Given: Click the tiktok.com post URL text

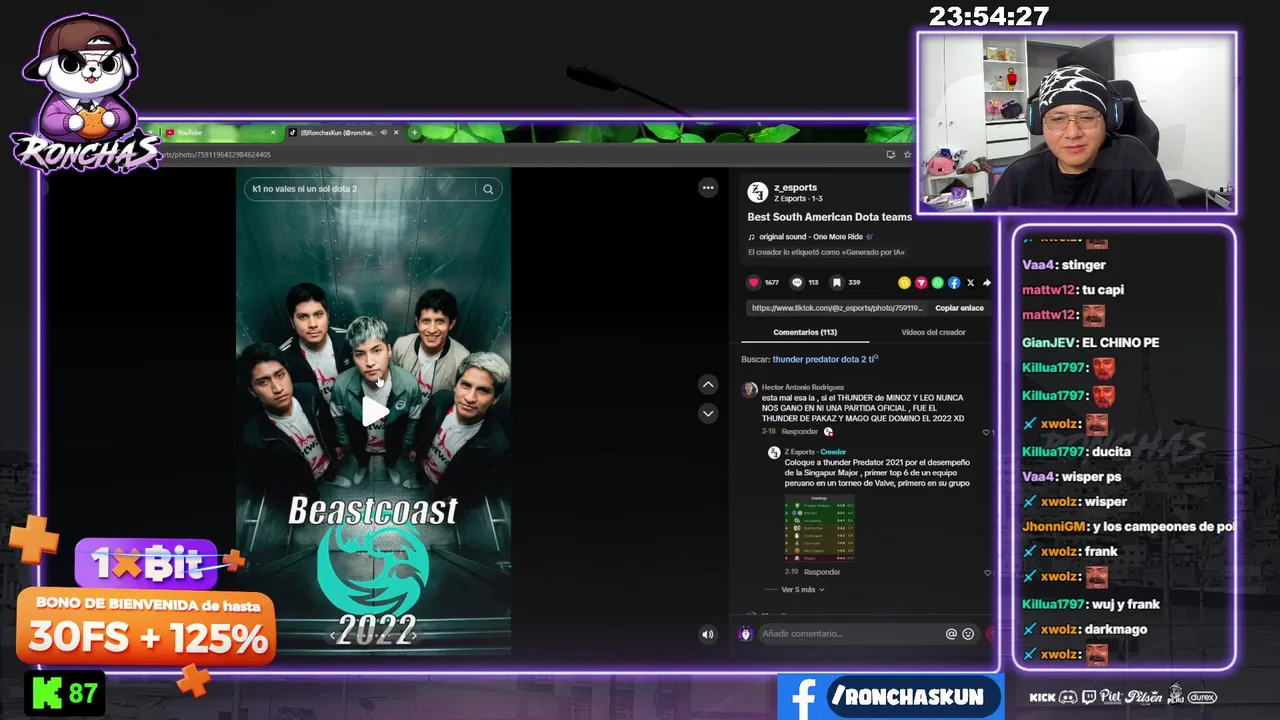Looking at the screenshot, I should point(838,308).
